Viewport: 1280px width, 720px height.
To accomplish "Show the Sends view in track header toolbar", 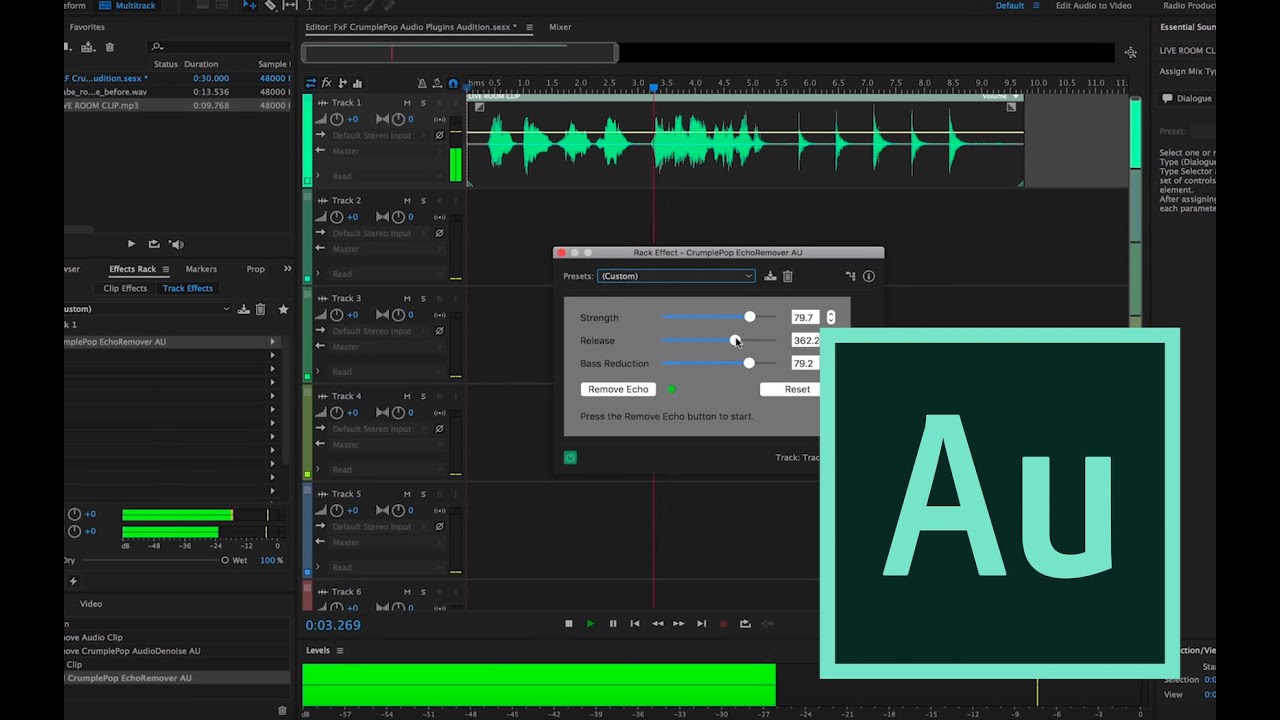I will click(343, 83).
